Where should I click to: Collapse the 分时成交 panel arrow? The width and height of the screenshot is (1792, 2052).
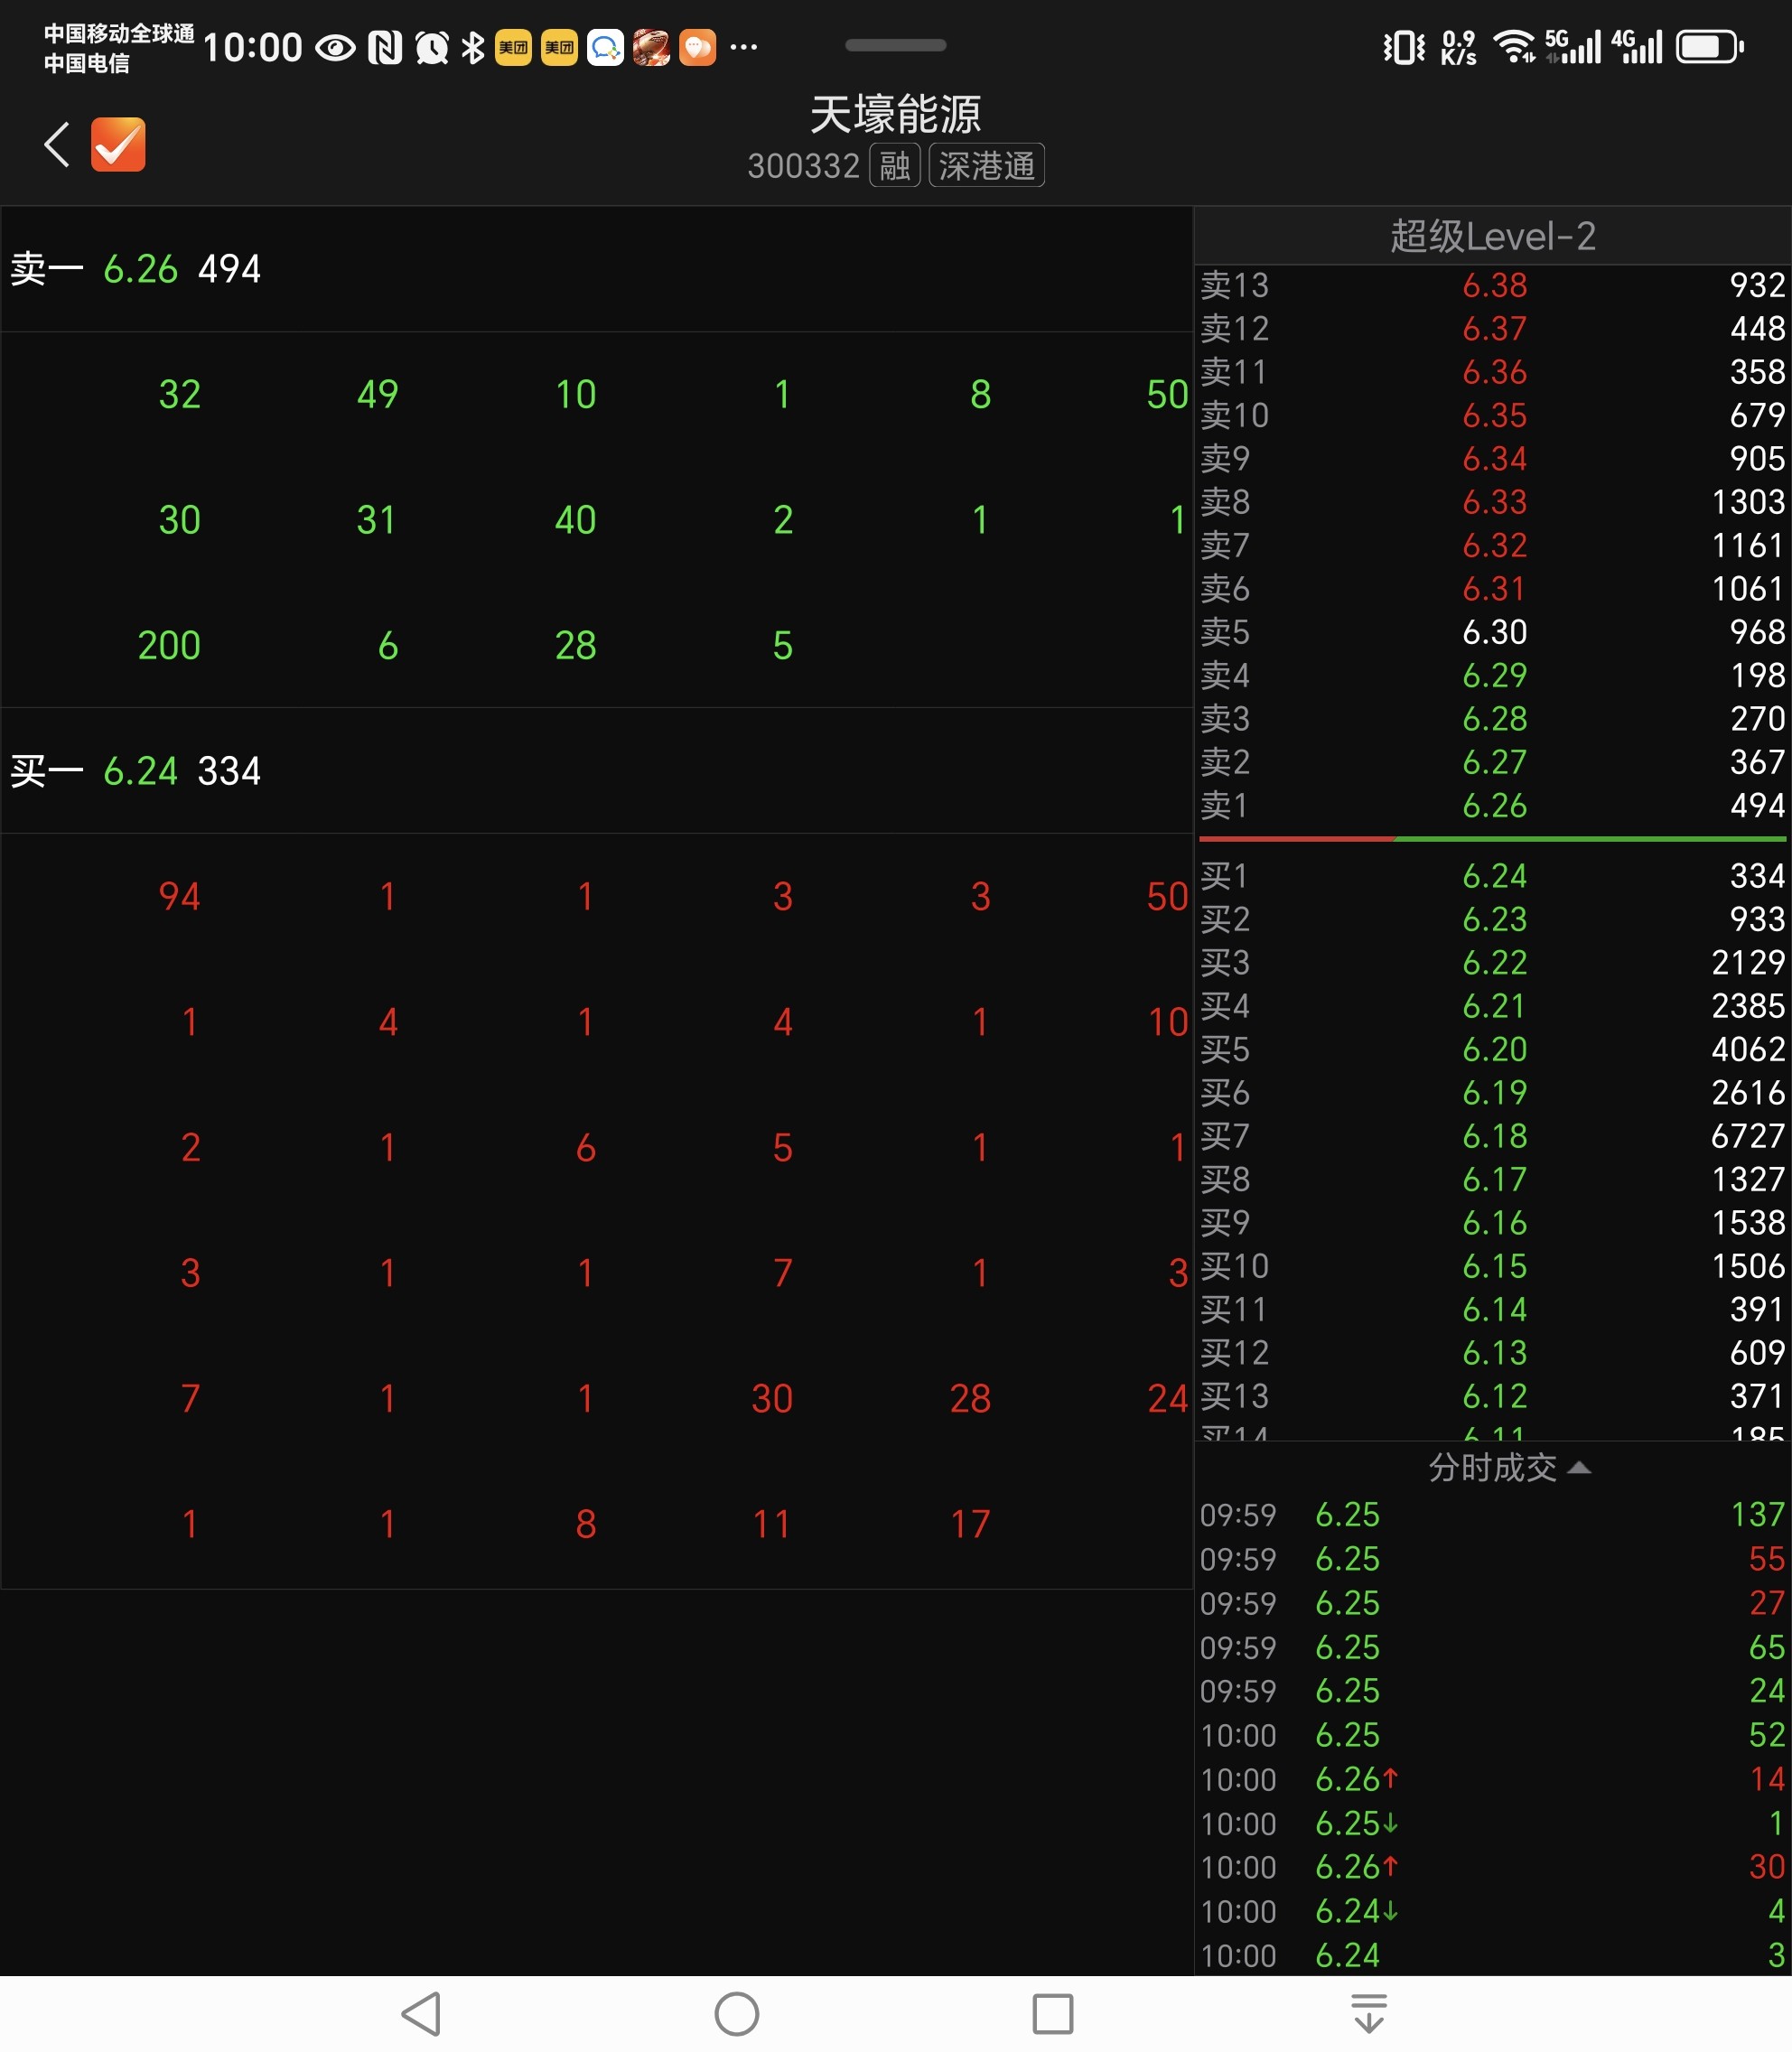click(1579, 1468)
